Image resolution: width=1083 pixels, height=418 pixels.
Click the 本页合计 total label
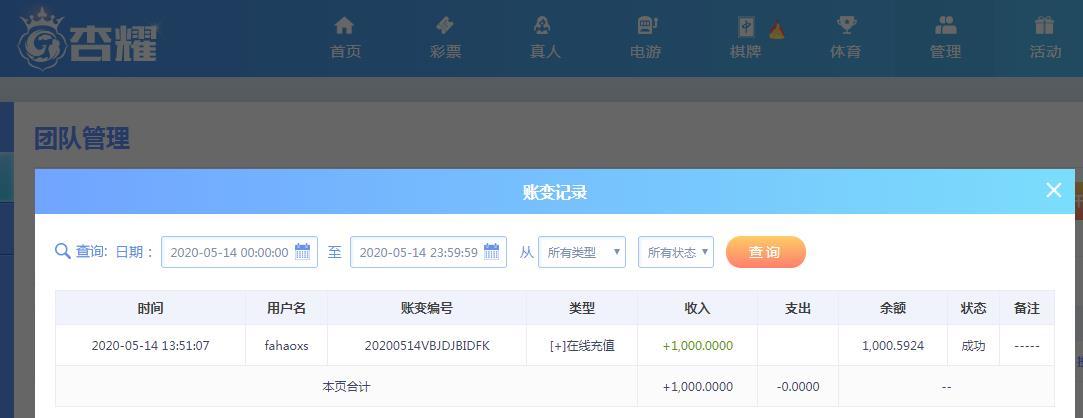(346, 387)
